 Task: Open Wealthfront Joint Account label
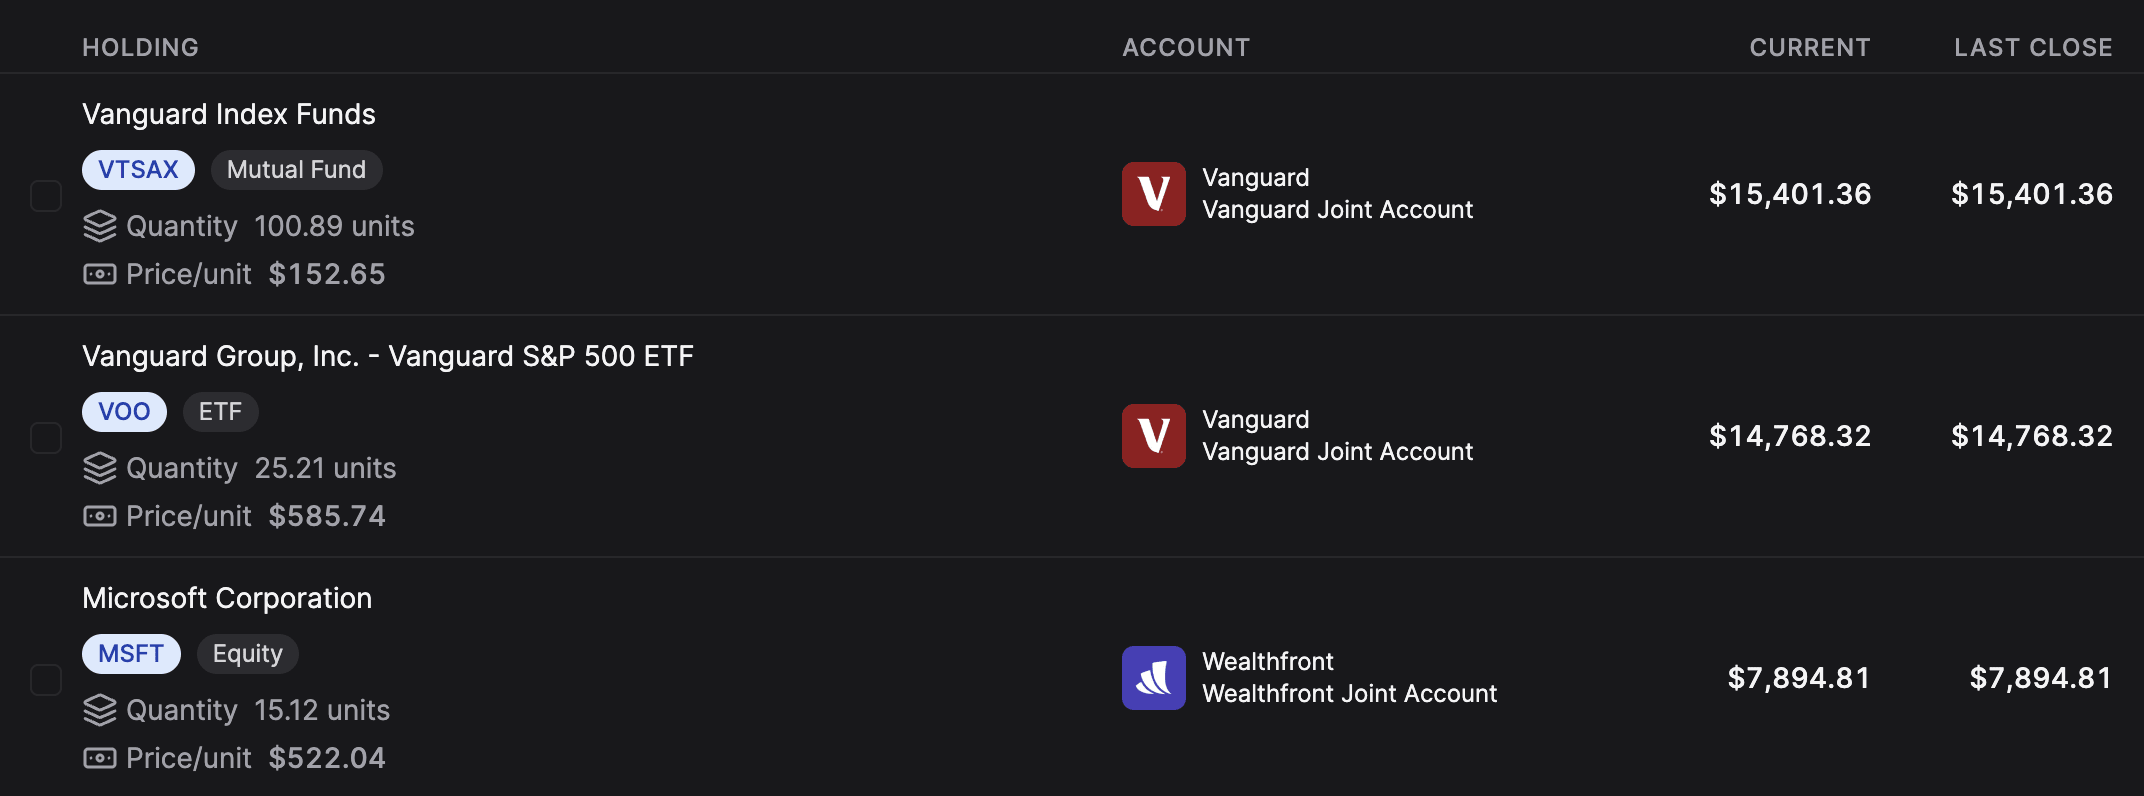tap(1349, 694)
